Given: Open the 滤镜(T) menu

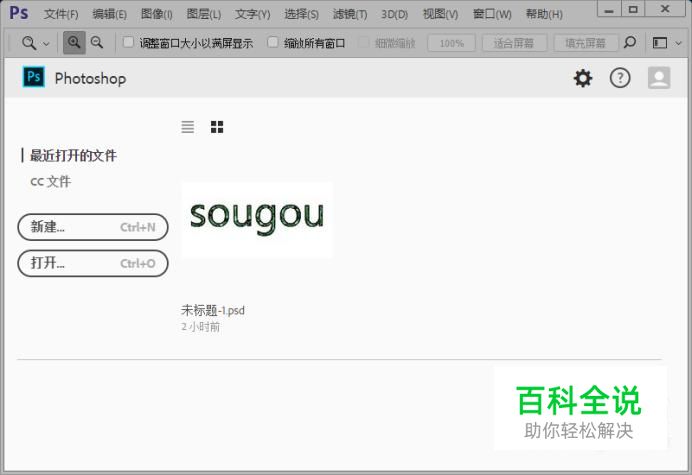Looking at the screenshot, I should click(350, 14).
